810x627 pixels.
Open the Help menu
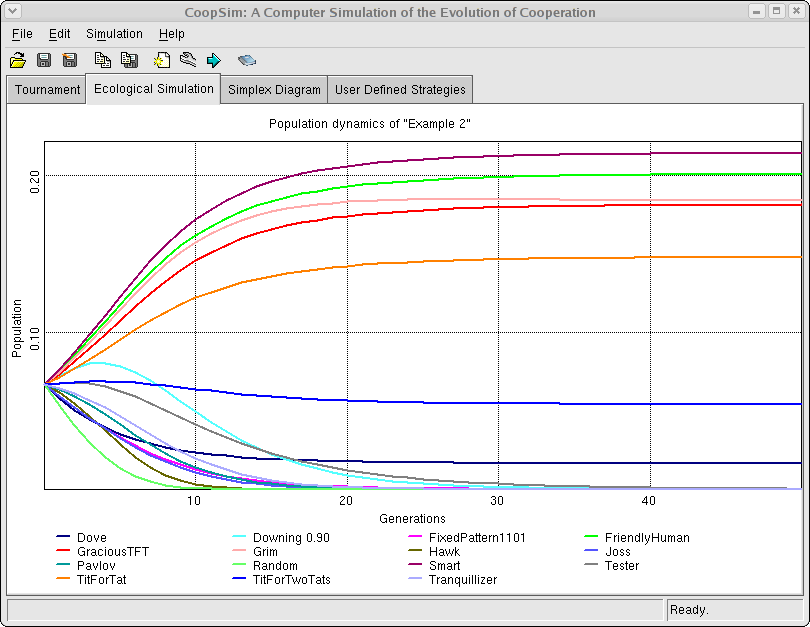tap(171, 34)
